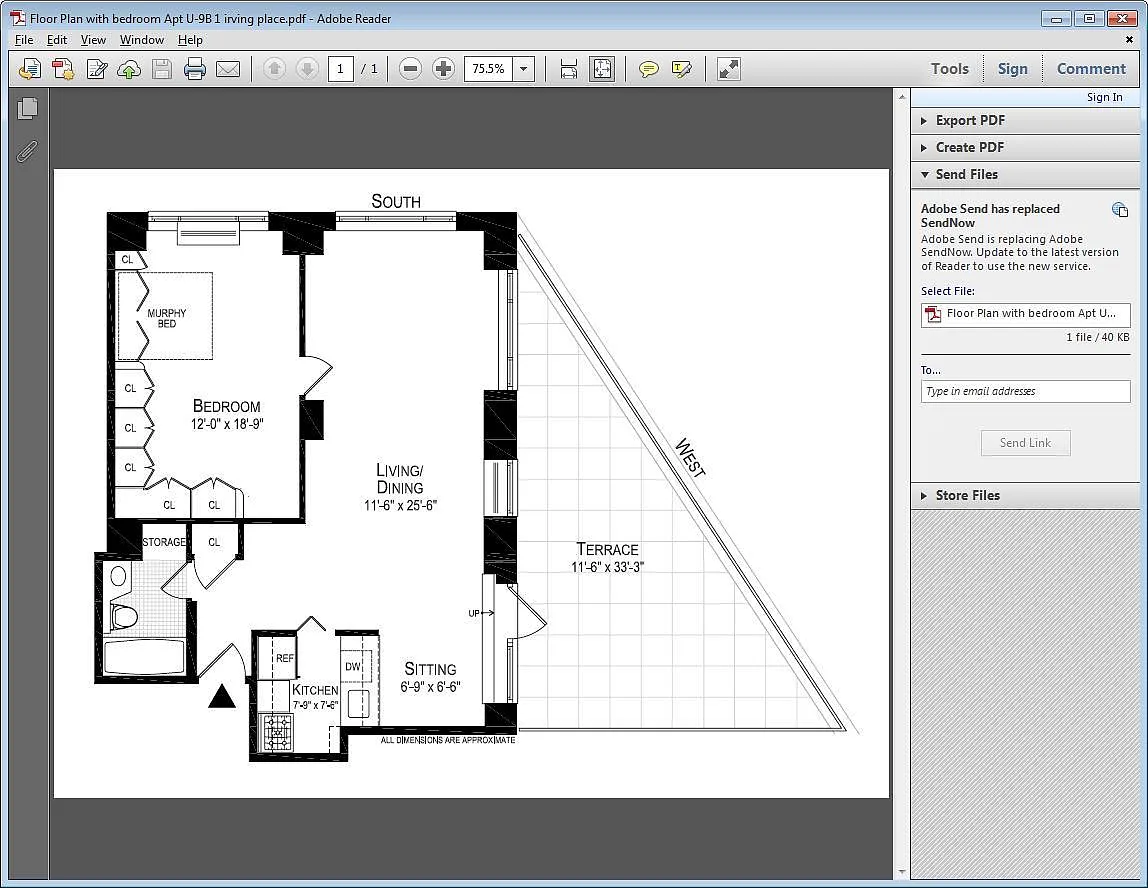Image resolution: width=1148 pixels, height=888 pixels.
Task: Select the Highlight text tool
Action: (x=682, y=69)
